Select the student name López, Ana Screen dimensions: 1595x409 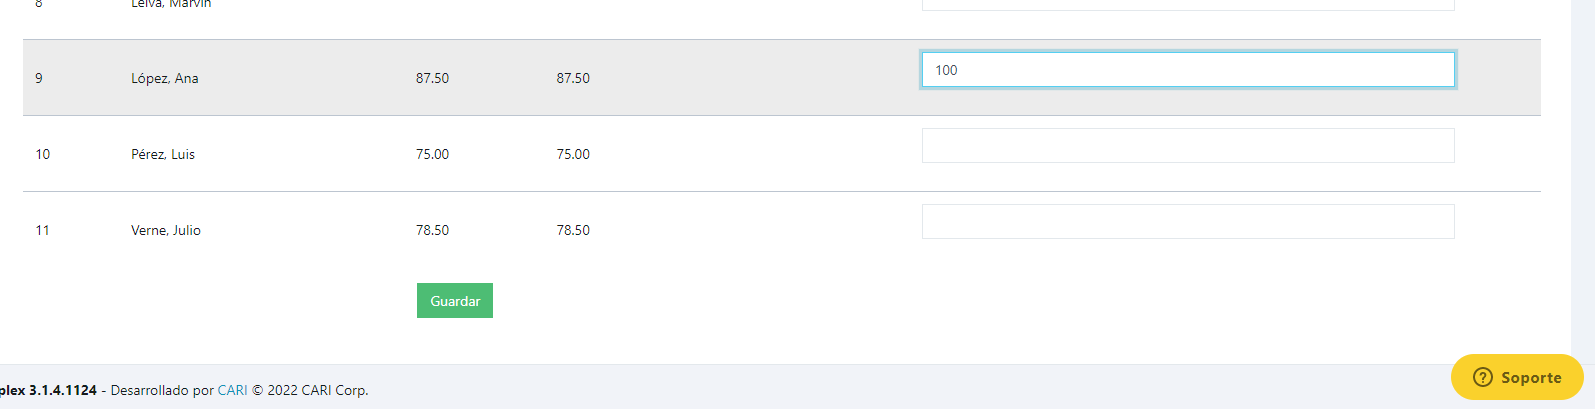pyautogui.click(x=165, y=78)
